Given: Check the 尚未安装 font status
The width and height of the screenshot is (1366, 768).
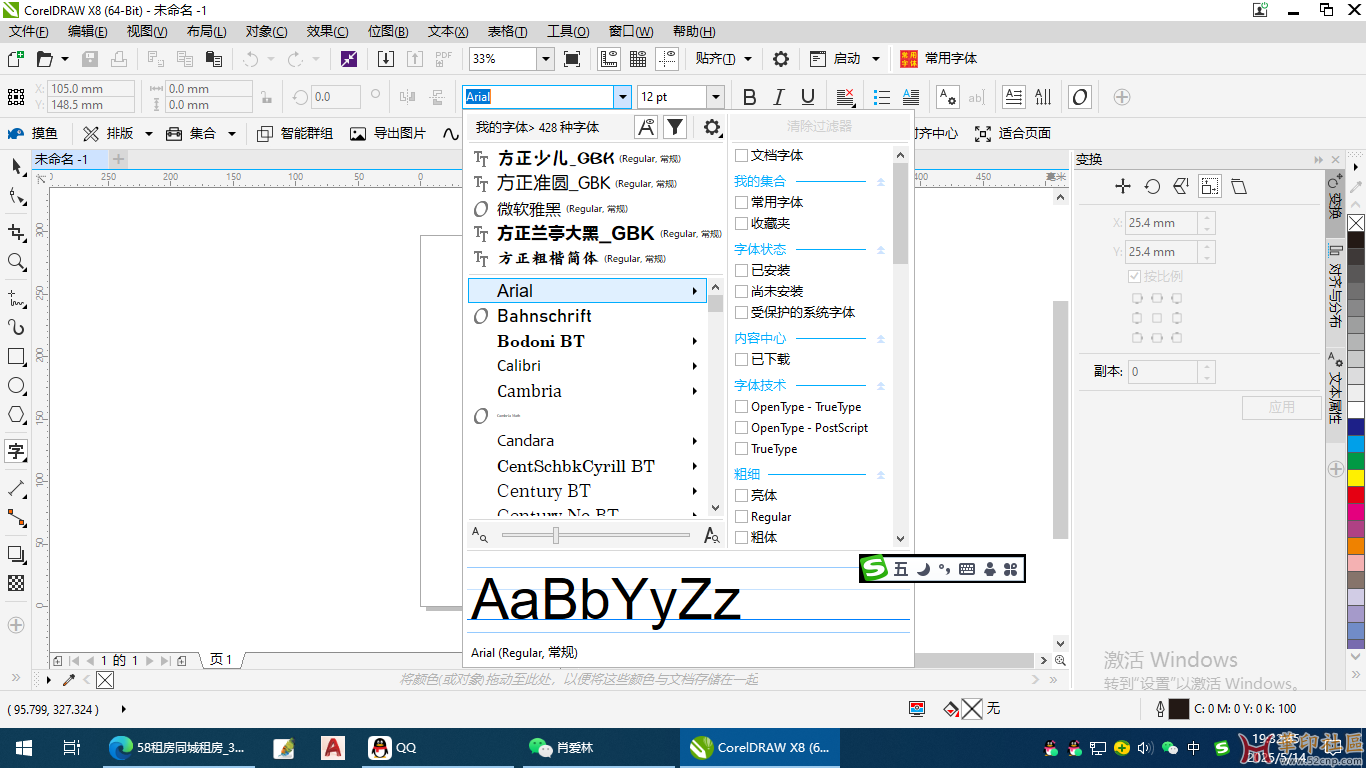Looking at the screenshot, I should click(x=741, y=291).
